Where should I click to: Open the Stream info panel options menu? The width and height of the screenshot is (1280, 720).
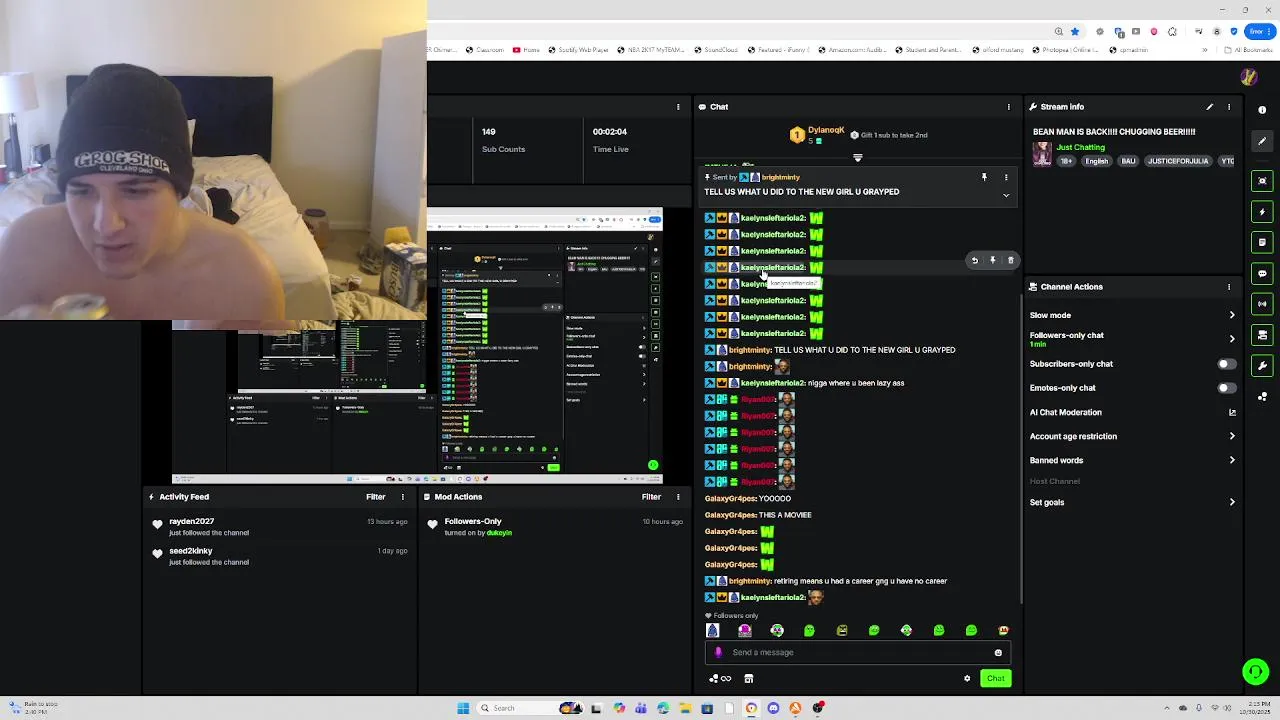[x=1229, y=106]
